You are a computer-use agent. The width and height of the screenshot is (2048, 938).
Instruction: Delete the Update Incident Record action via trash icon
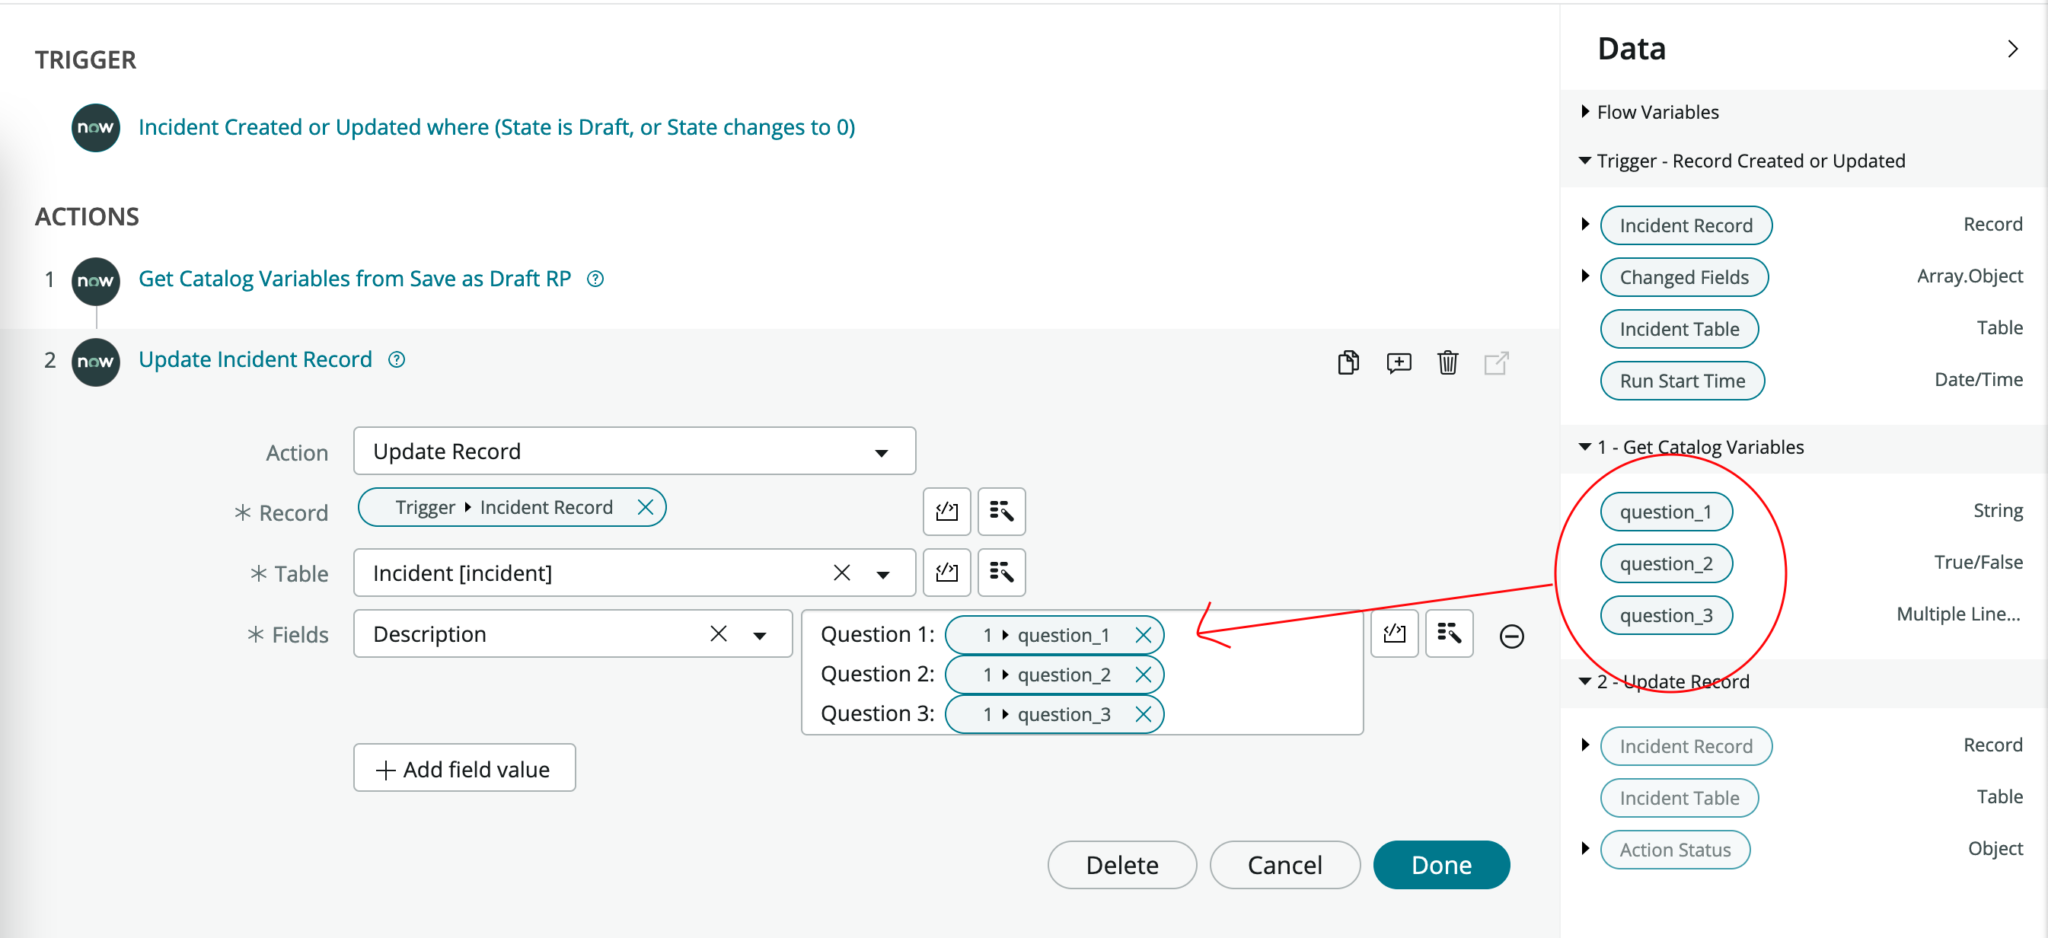tap(1447, 363)
